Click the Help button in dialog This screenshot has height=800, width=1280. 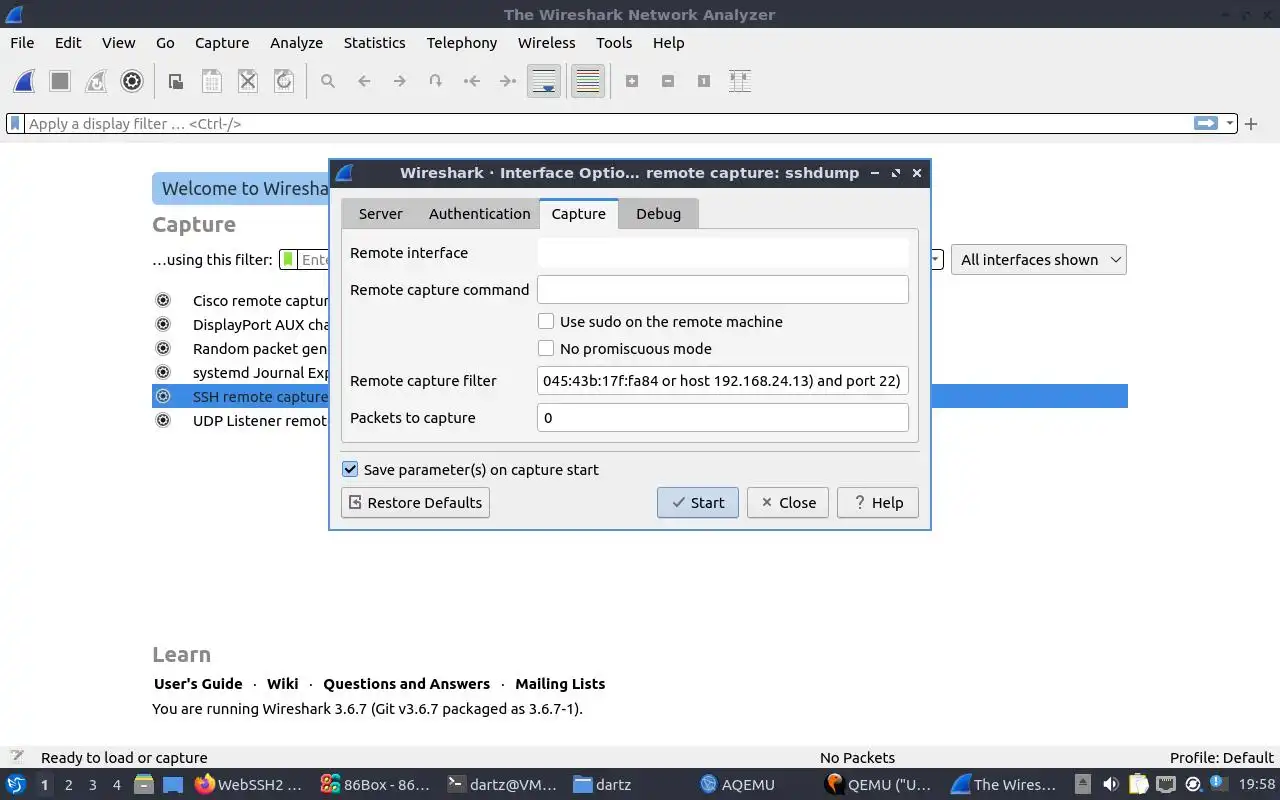click(878, 502)
